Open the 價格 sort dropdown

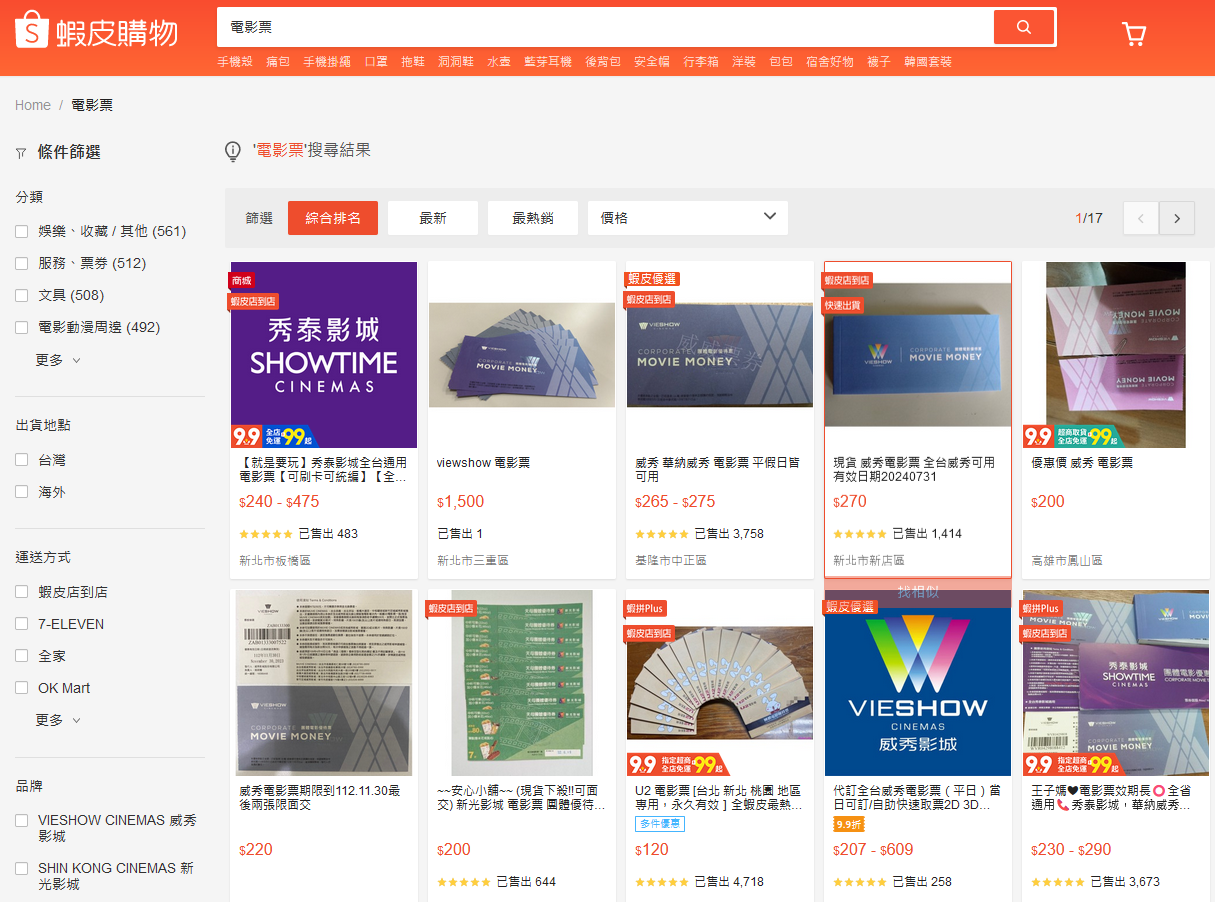[688, 218]
